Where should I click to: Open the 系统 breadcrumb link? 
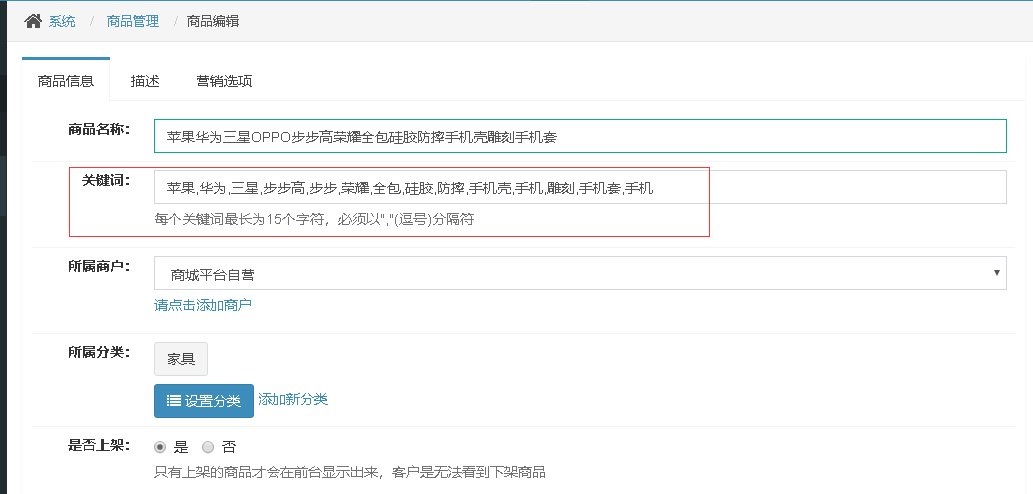coord(62,21)
